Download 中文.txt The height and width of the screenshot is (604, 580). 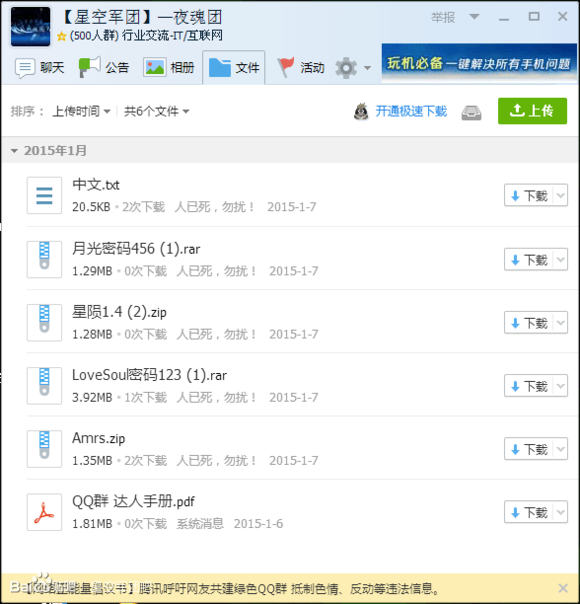[x=529, y=195]
